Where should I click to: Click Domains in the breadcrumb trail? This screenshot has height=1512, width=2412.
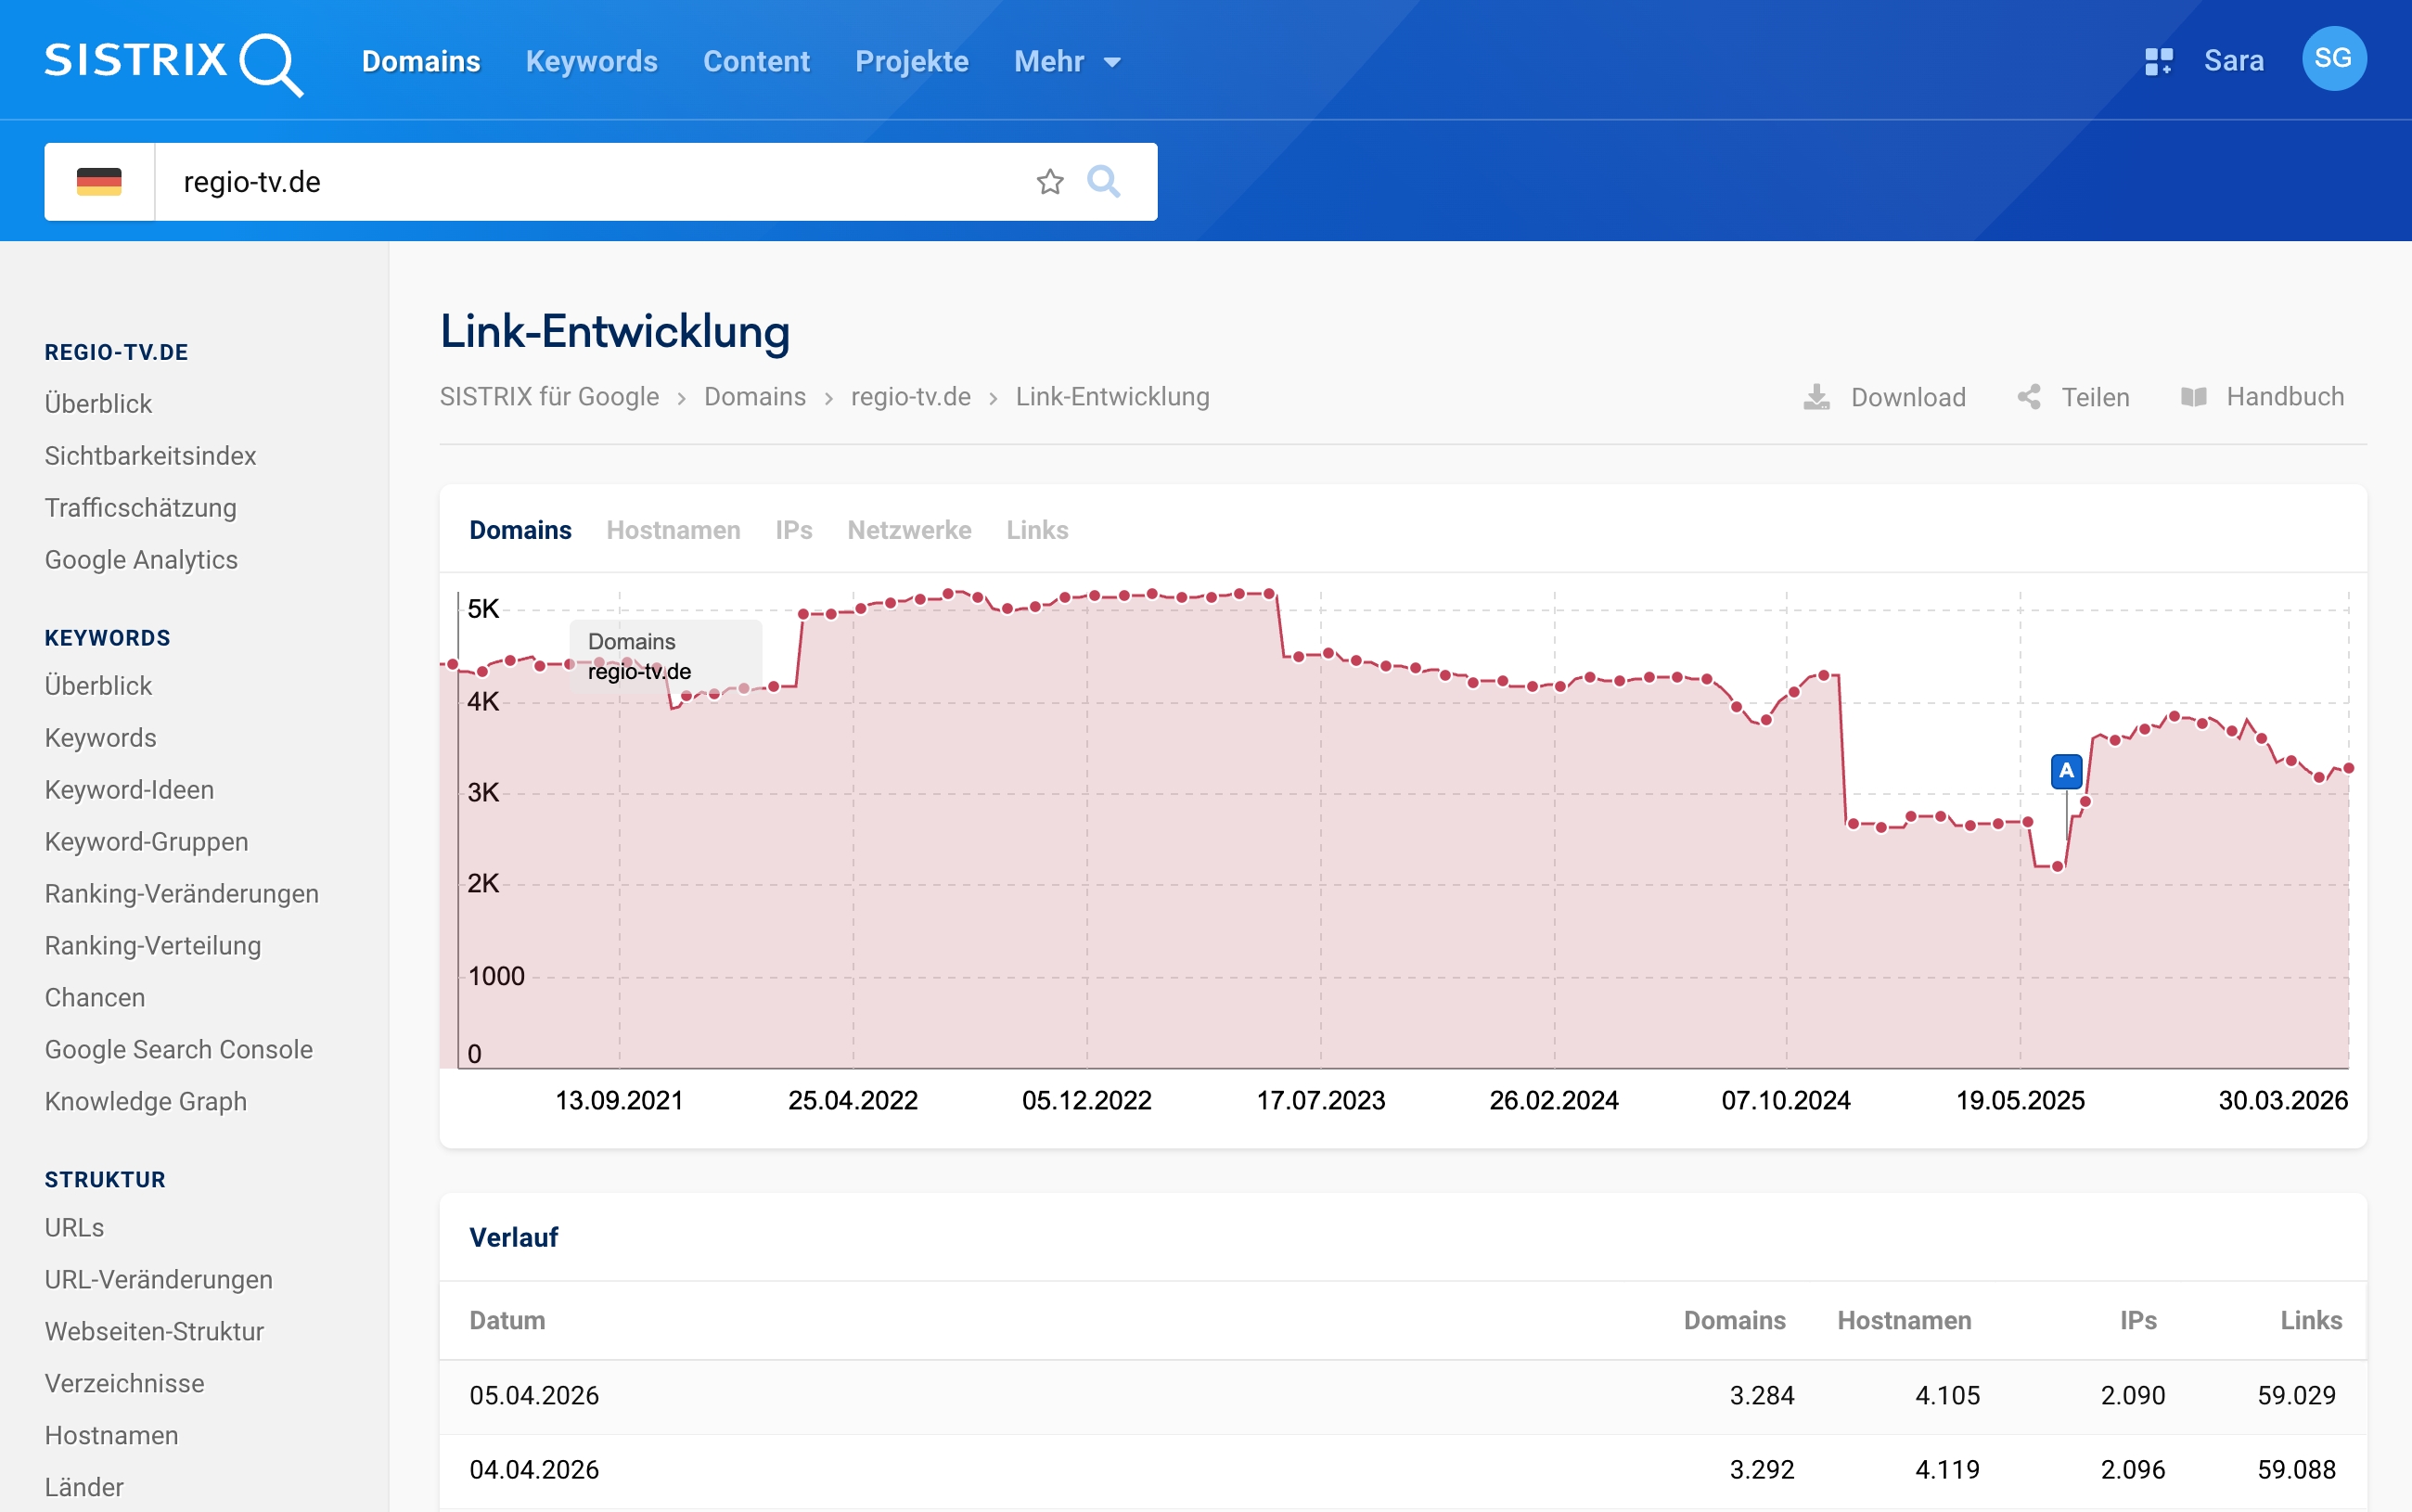tap(755, 396)
